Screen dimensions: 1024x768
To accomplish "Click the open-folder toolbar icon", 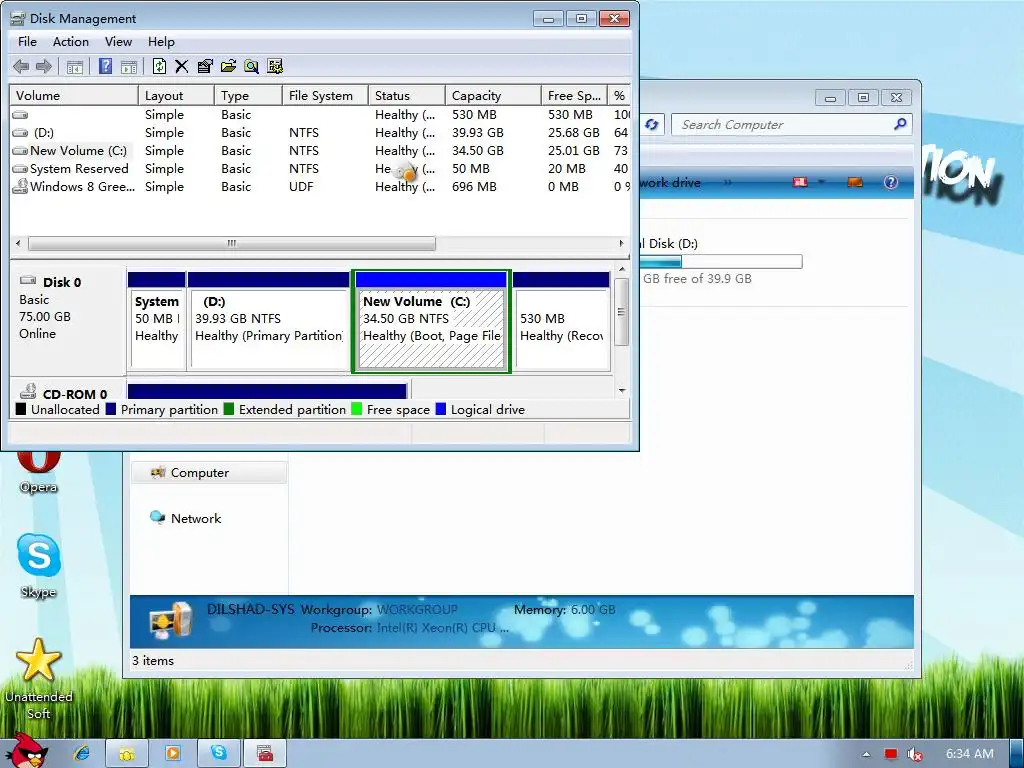I will point(229,66).
